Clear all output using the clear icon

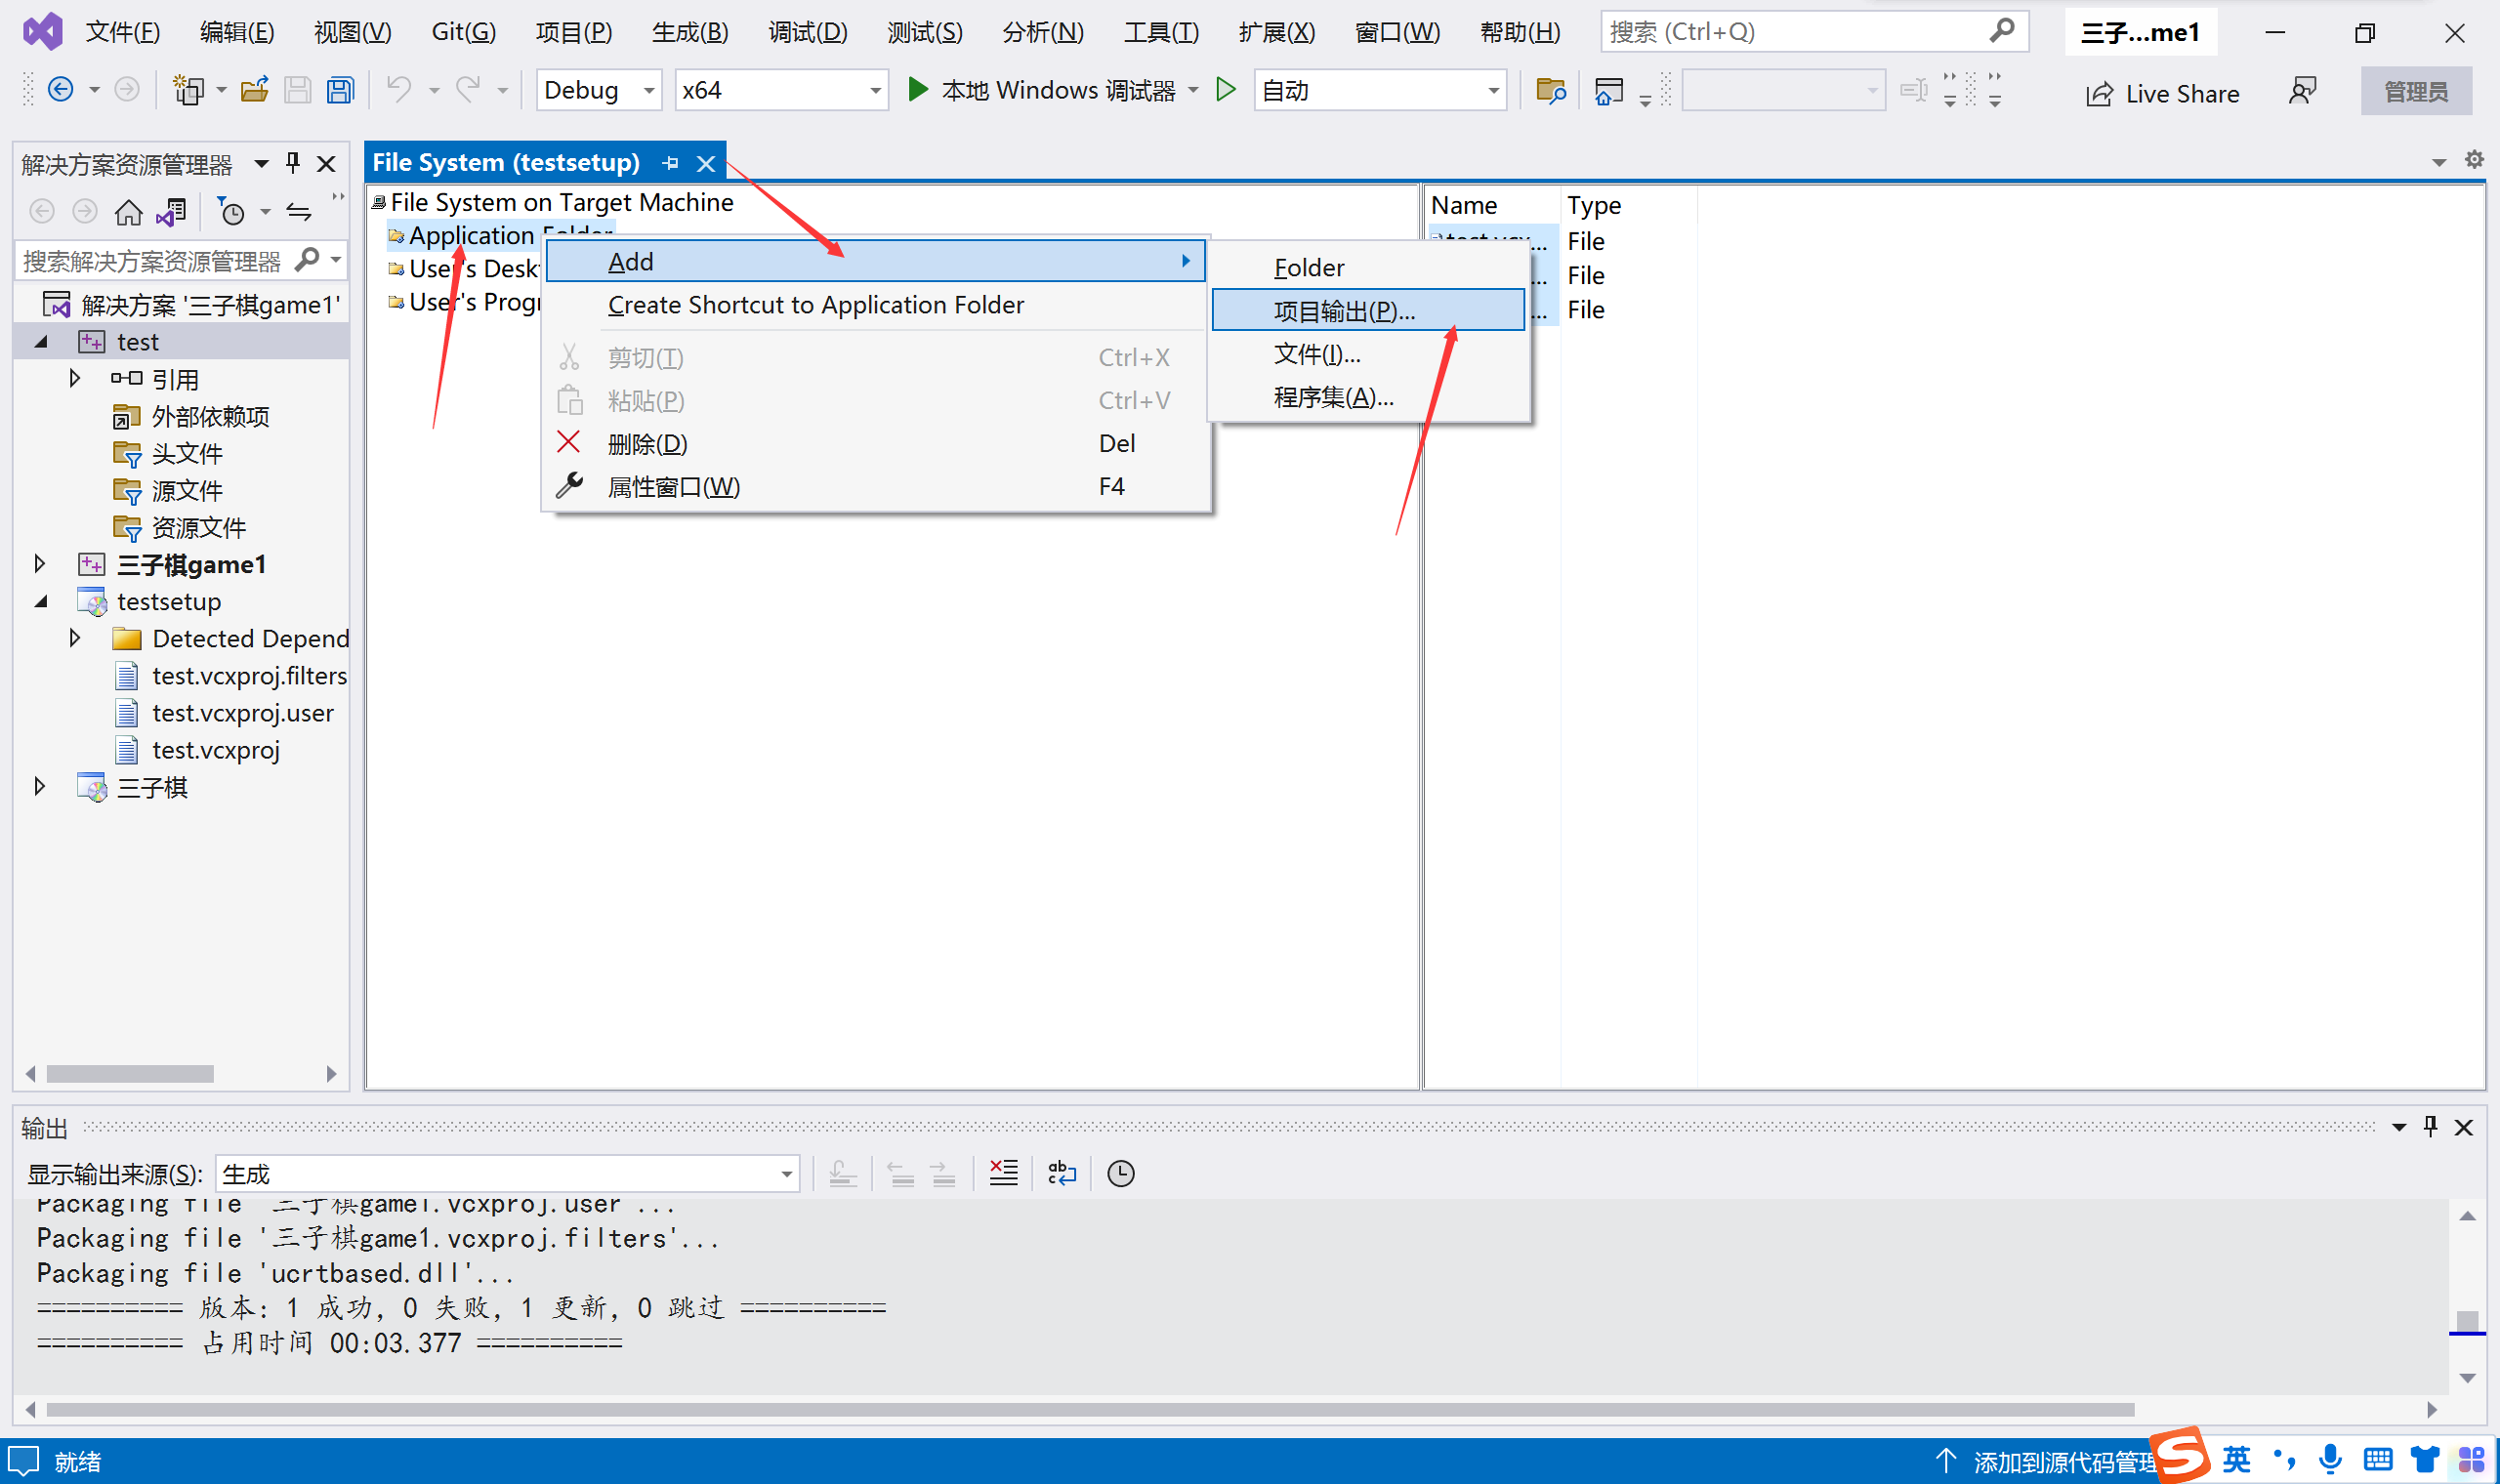point(1003,1173)
